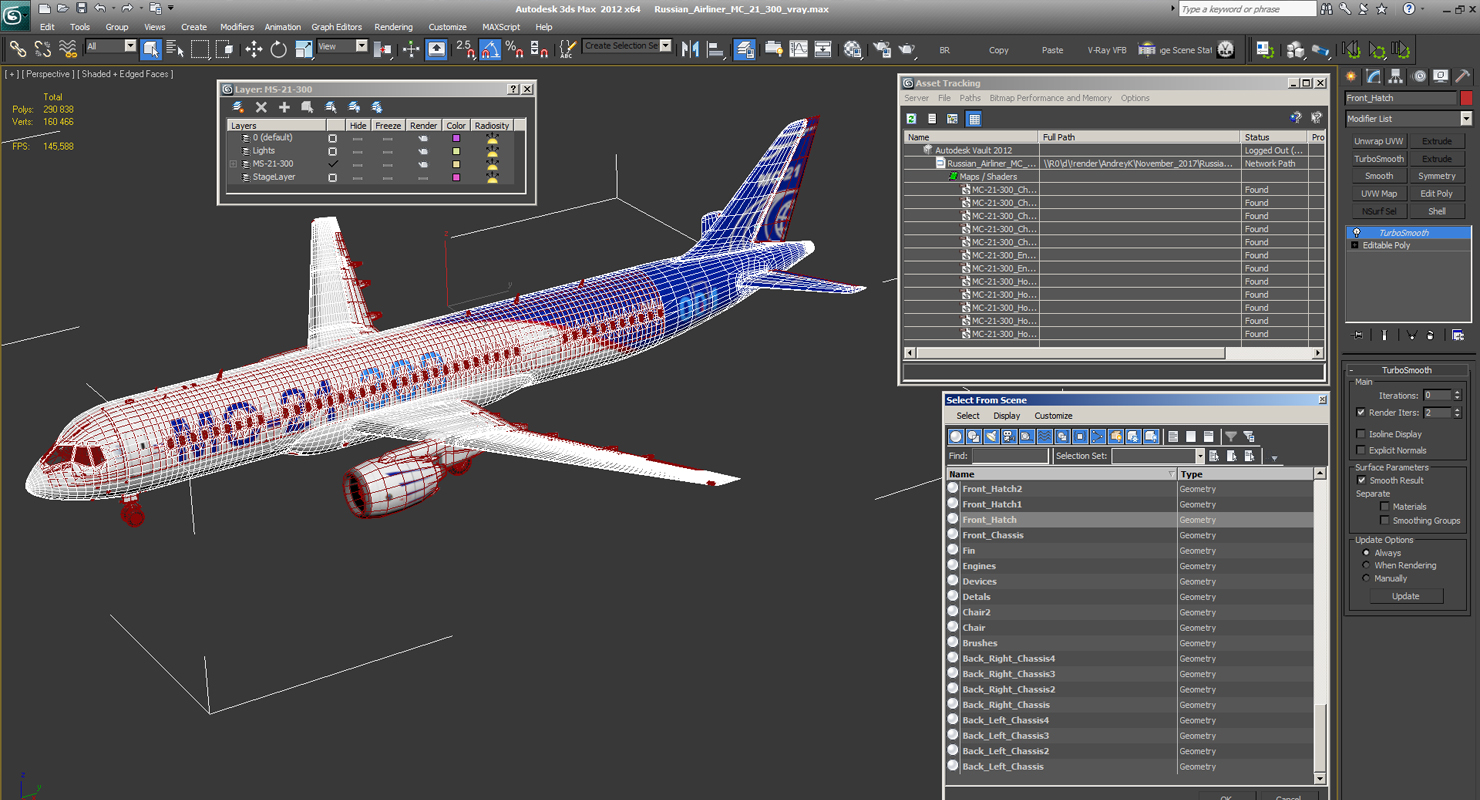Switch Asset Tracking to table view
Screen dimensions: 1480x800
974,118
